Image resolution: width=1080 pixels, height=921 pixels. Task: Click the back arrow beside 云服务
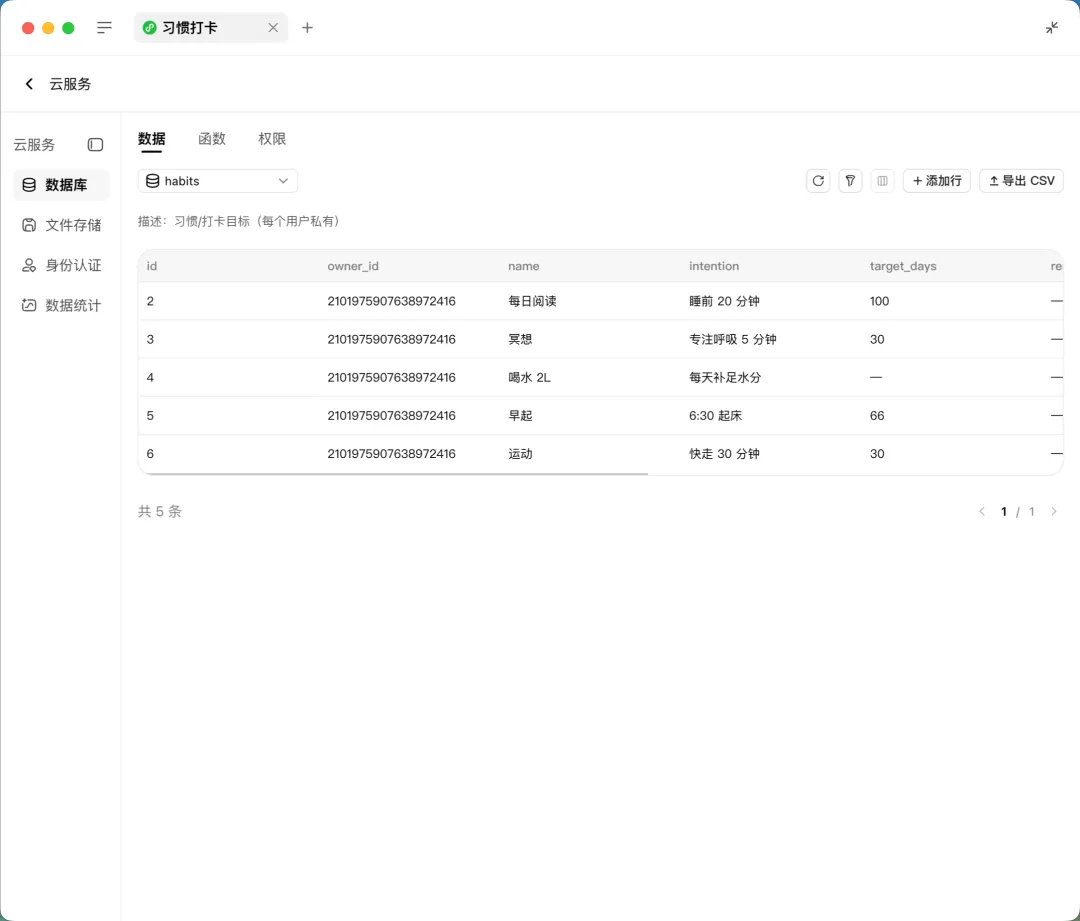tap(29, 84)
